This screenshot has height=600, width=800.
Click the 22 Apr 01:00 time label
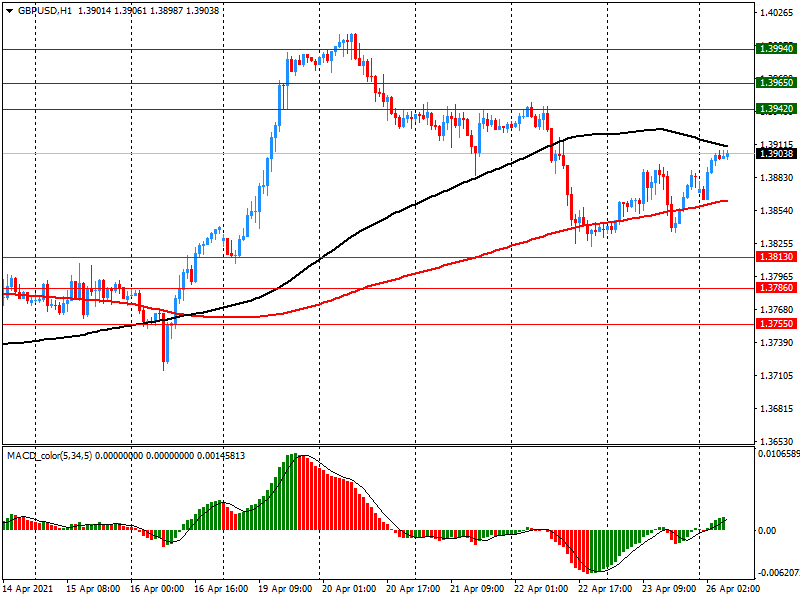click(x=541, y=589)
